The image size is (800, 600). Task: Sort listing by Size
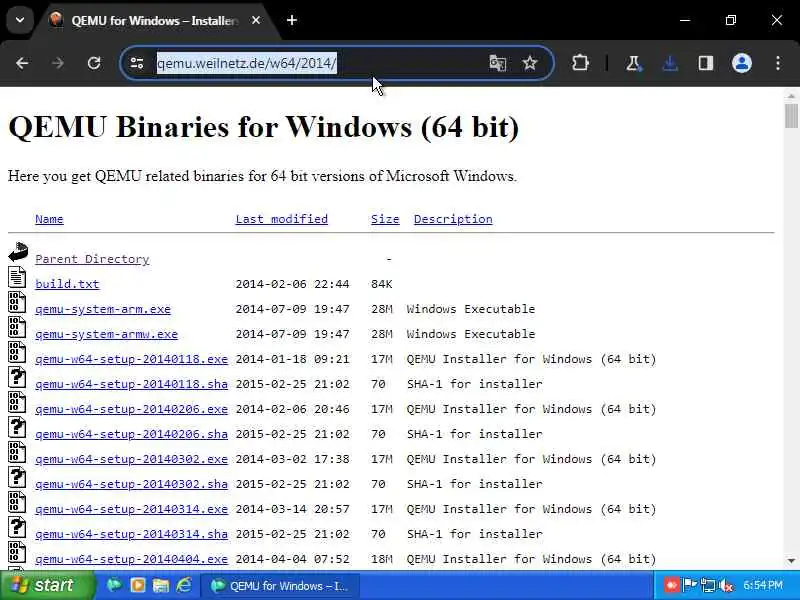tap(385, 219)
